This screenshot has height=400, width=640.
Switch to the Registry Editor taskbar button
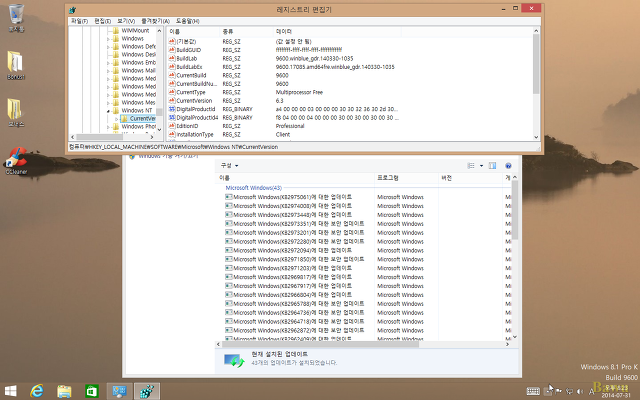(147, 391)
